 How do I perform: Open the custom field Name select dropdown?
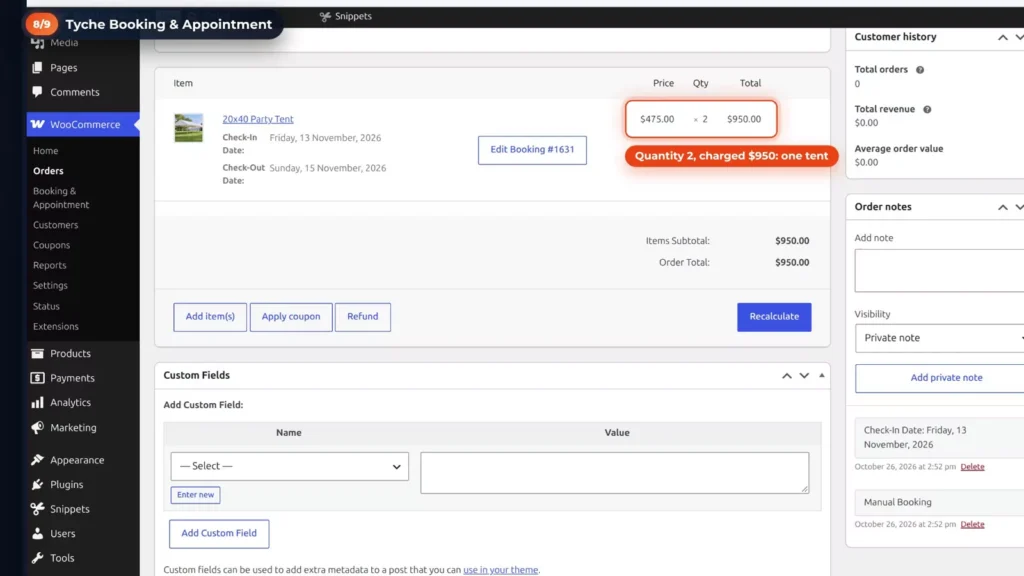pos(289,466)
